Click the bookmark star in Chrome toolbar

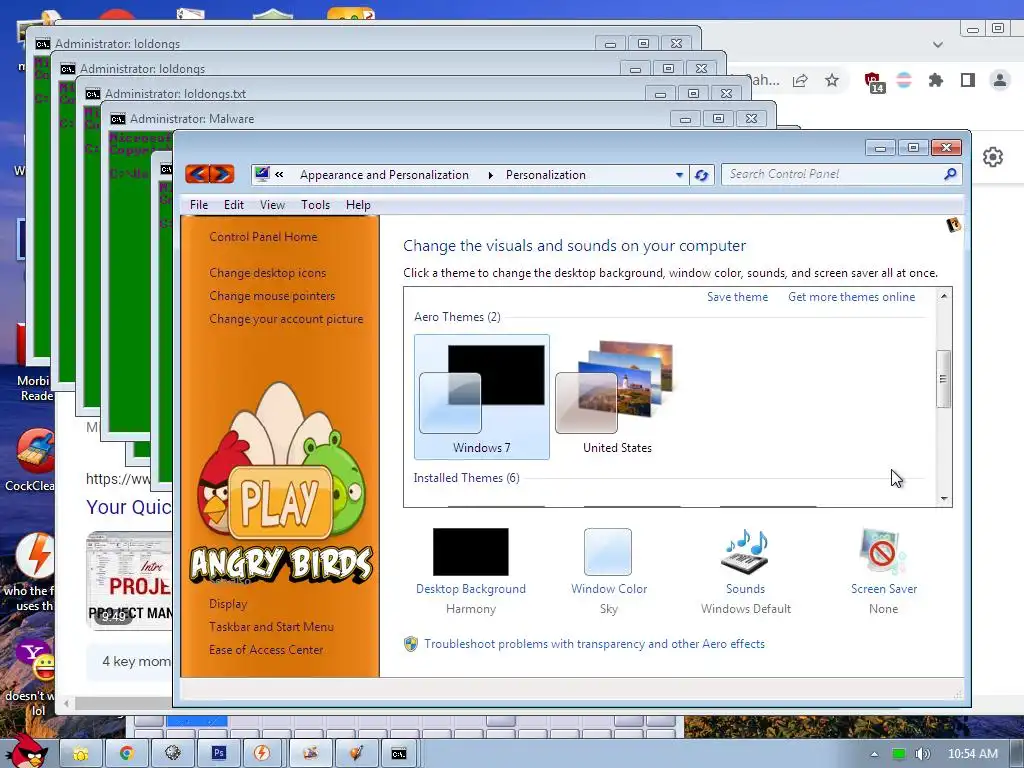click(x=831, y=80)
